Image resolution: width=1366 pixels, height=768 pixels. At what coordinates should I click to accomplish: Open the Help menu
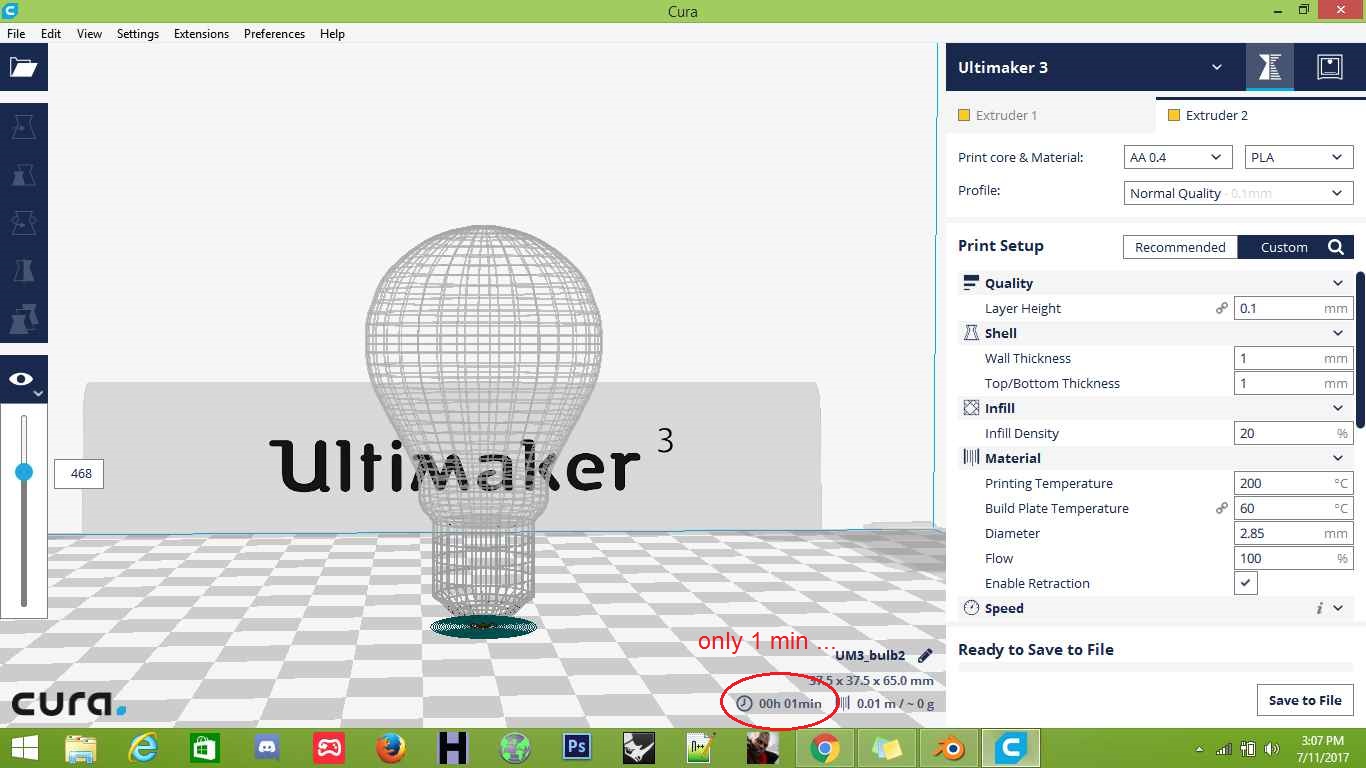click(x=332, y=33)
